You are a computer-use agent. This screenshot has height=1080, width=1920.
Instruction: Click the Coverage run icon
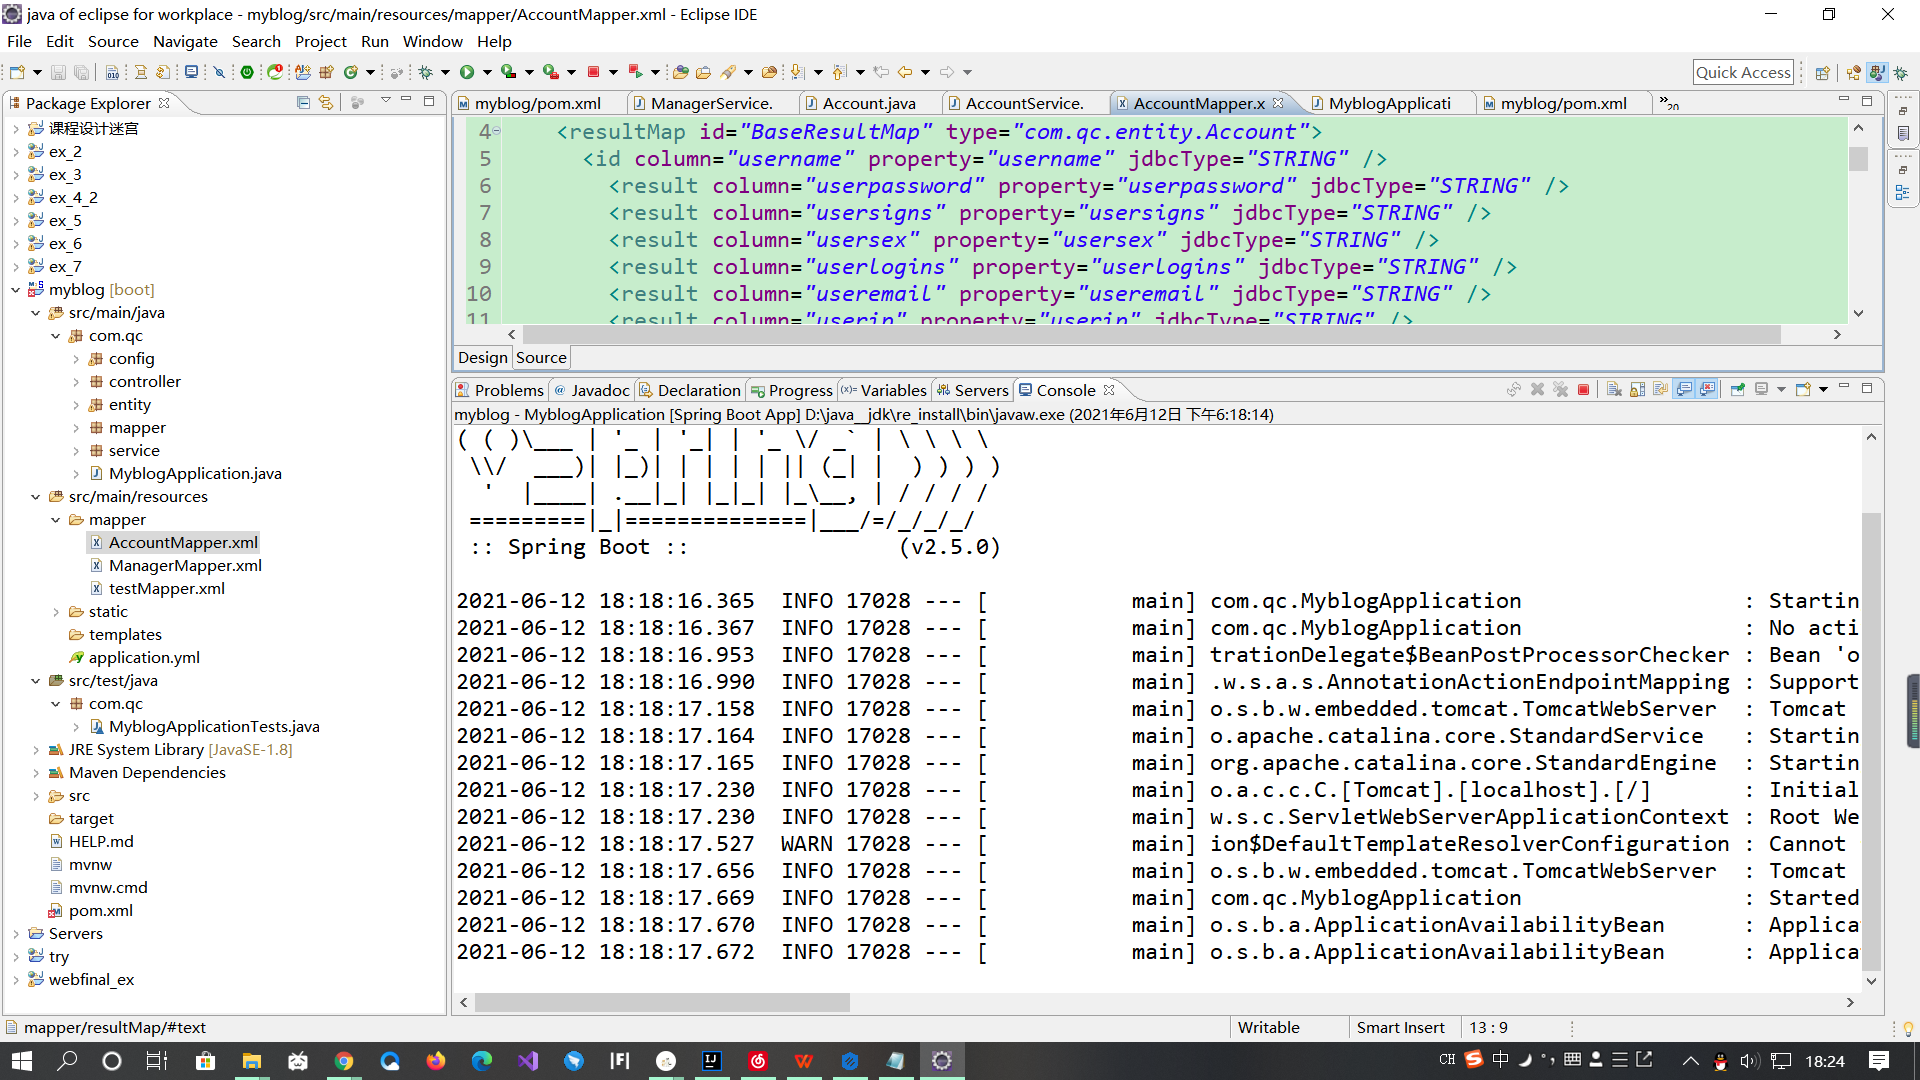point(509,72)
